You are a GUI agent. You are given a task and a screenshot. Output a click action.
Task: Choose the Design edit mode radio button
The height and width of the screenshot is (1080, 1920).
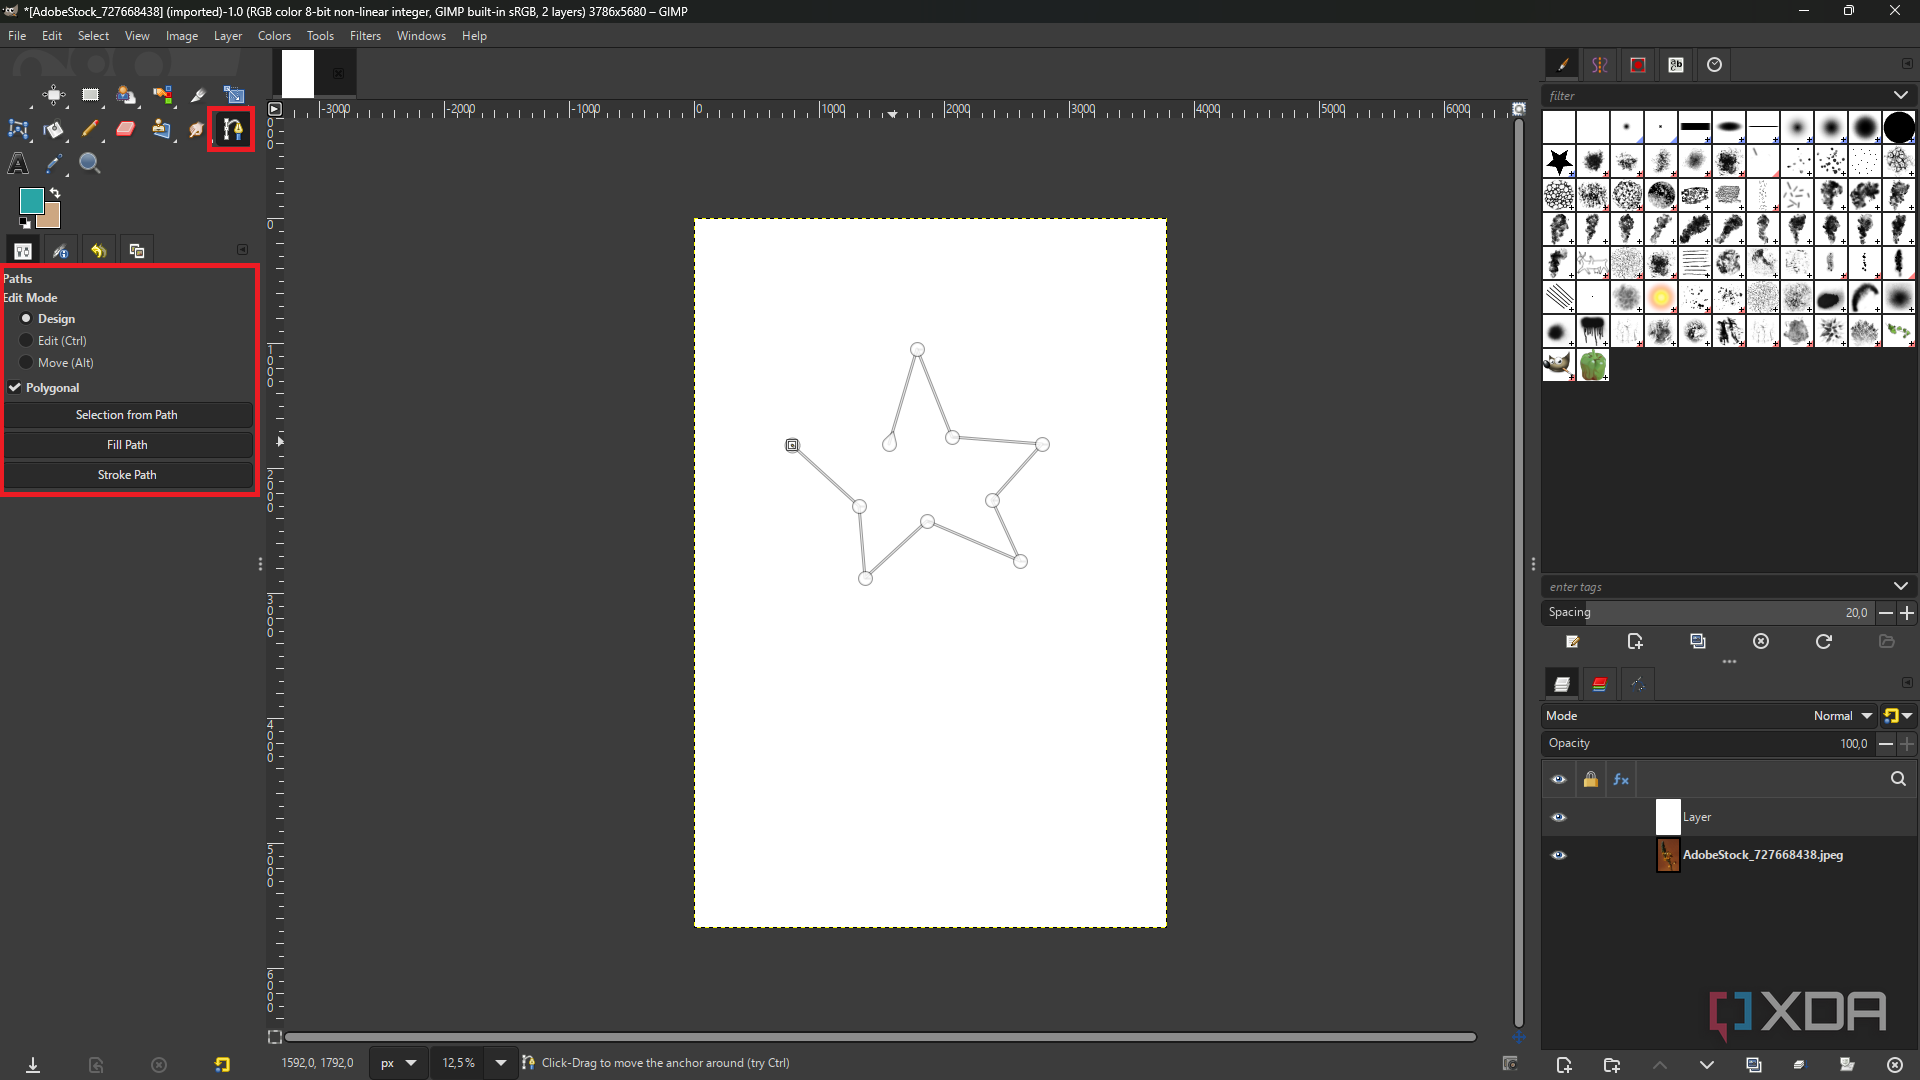tap(26, 318)
